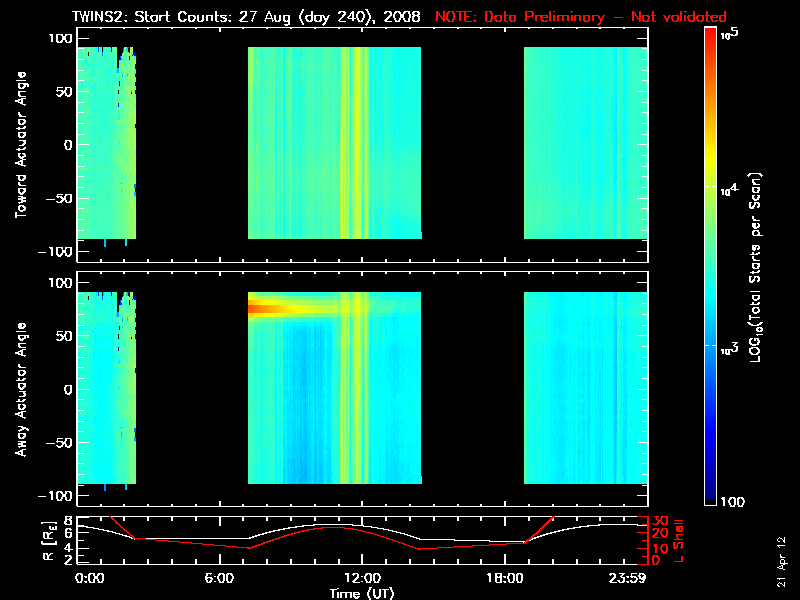Screen dimensions: 800x600
Task: Click the '-50' tick on Toward panel axis
Action: coord(60,198)
